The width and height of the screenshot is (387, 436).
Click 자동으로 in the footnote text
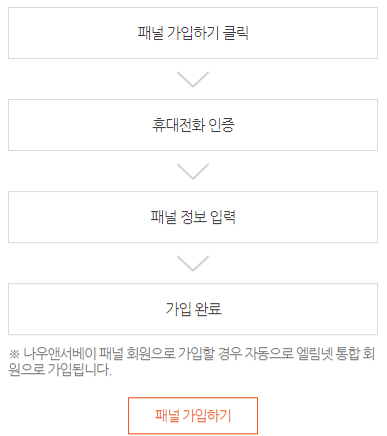269,353
